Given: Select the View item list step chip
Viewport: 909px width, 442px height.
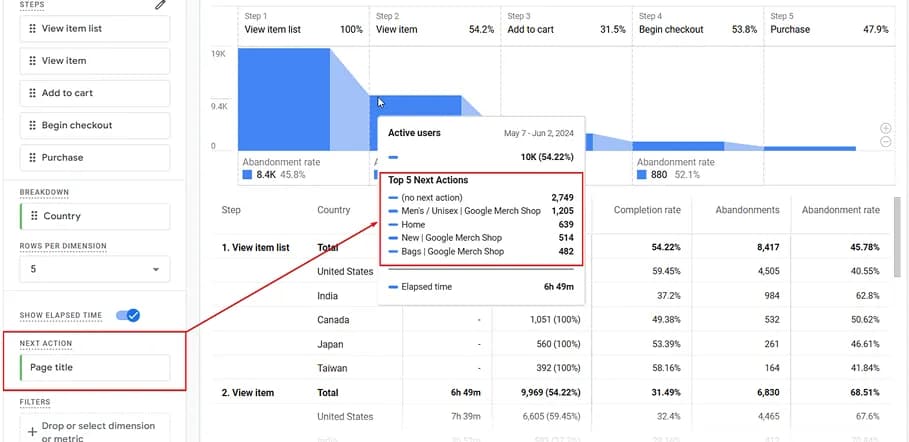Looking at the screenshot, I should (94, 28).
